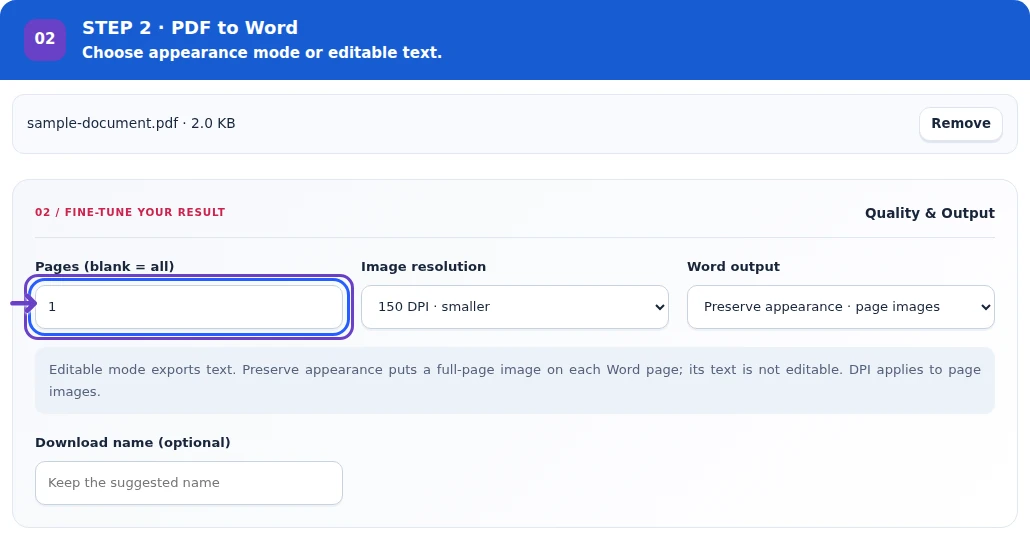Screen dimensions: 1030x546
Task: Click the 02 step badge icon
Action: click(x=45, y=39)
